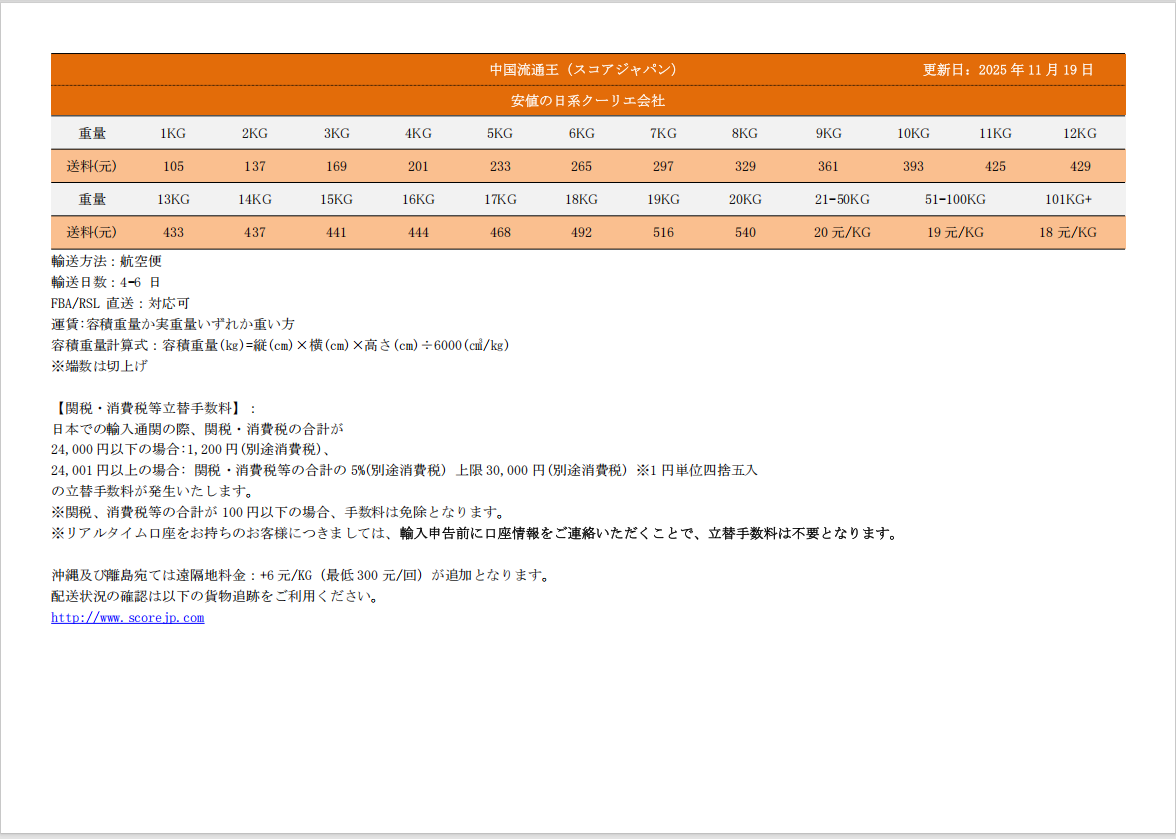Select the FBA/RSL 直送 対応可 line
This screenshot has width=1176, height=839.
(120, 303)
